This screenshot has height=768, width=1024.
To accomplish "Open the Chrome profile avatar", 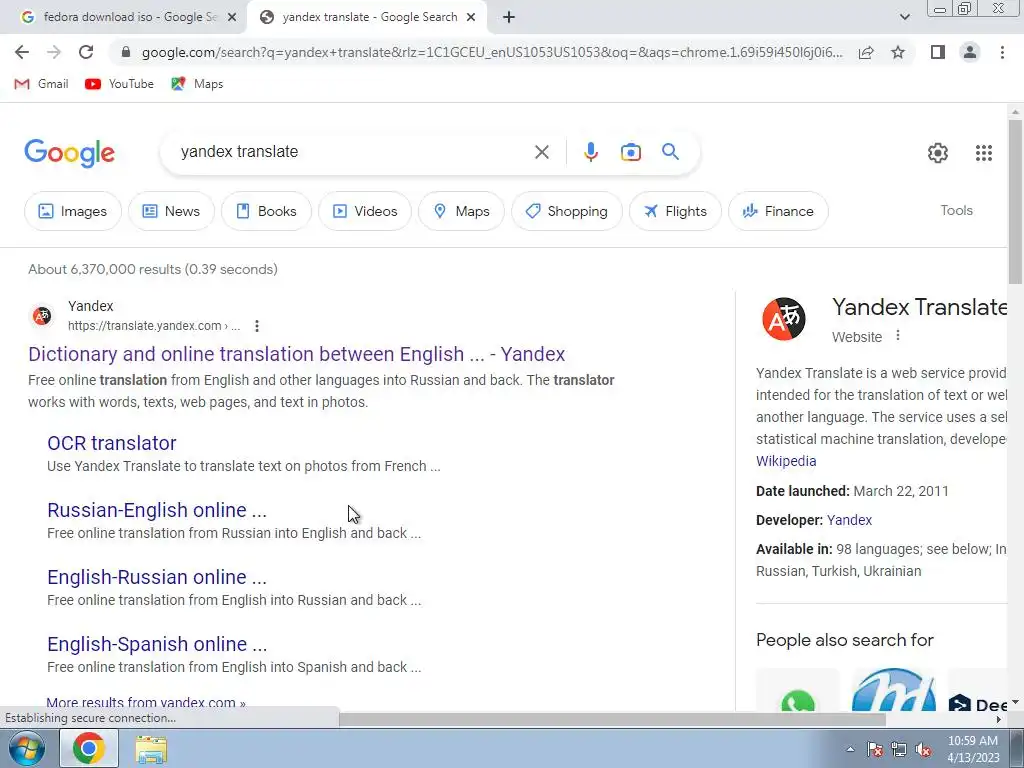I will tap(970, 52).
